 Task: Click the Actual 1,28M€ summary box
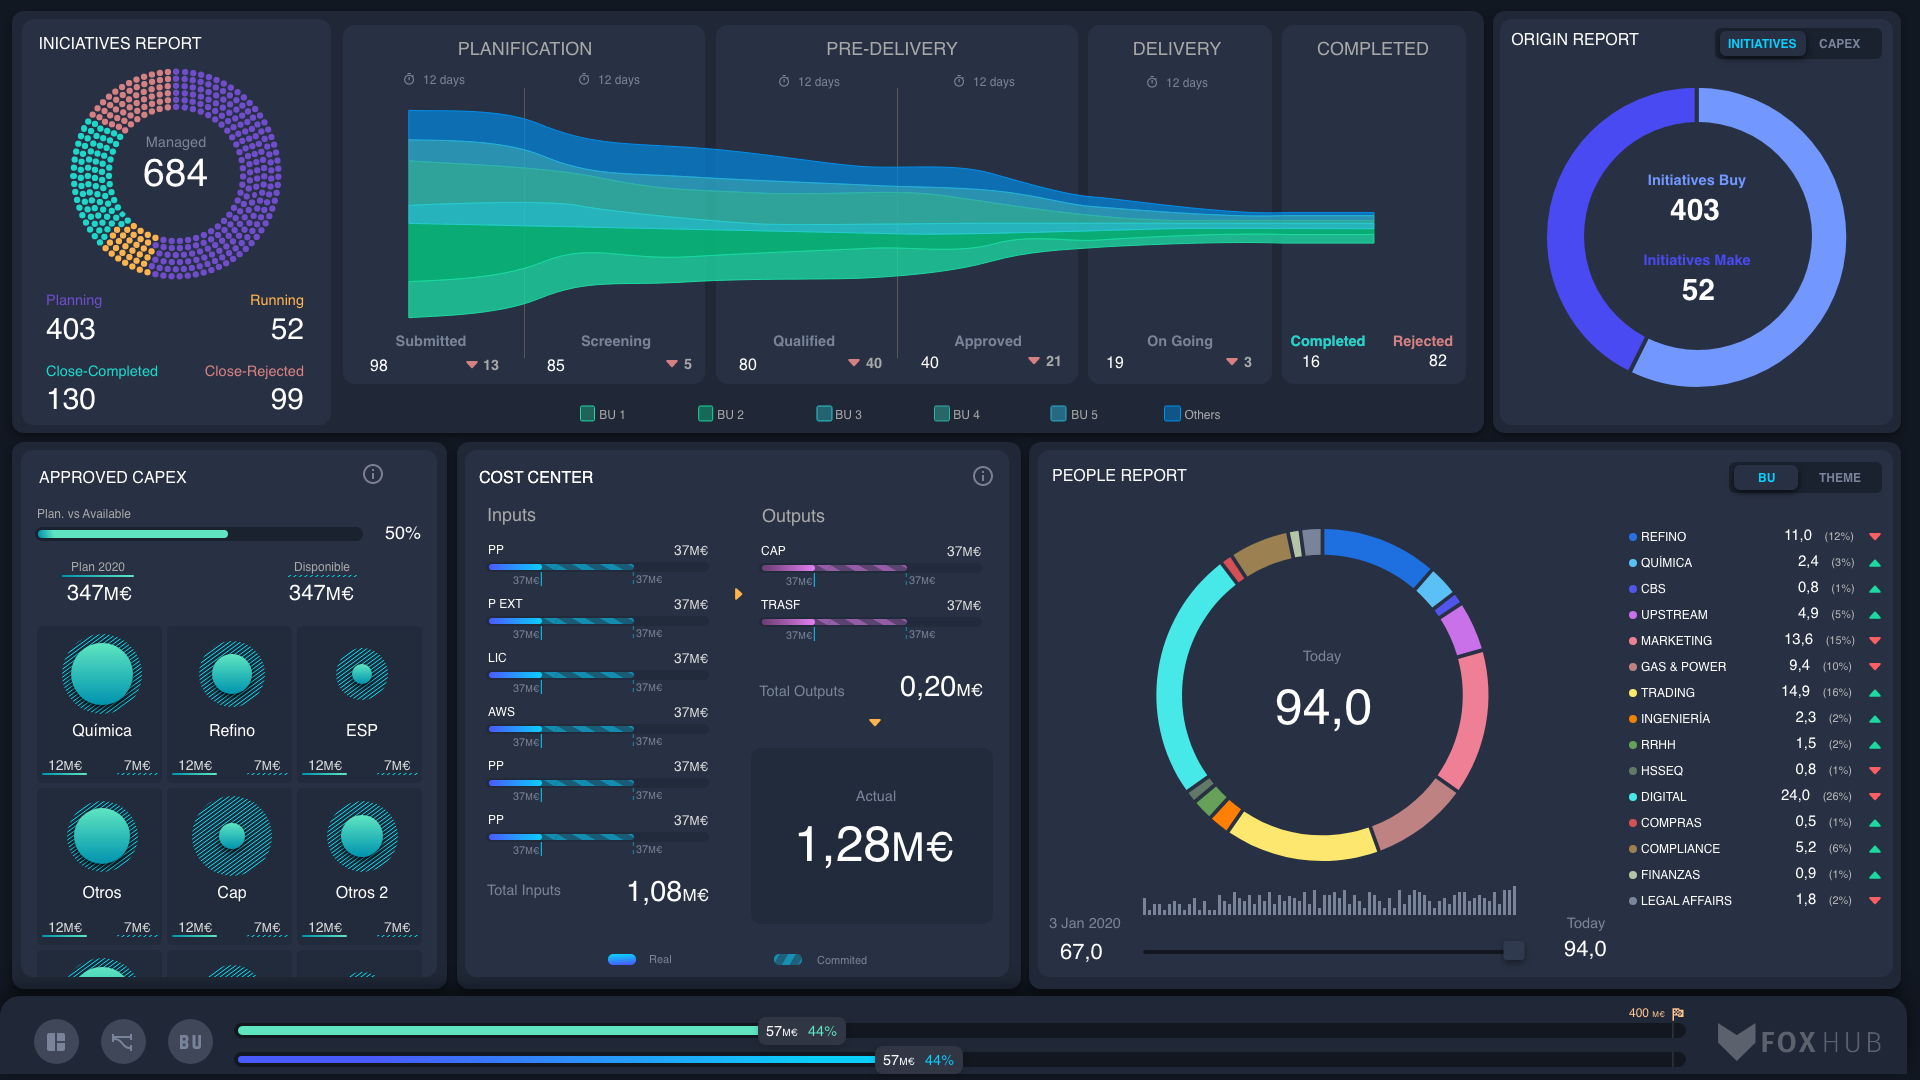[x=872, y=835]
